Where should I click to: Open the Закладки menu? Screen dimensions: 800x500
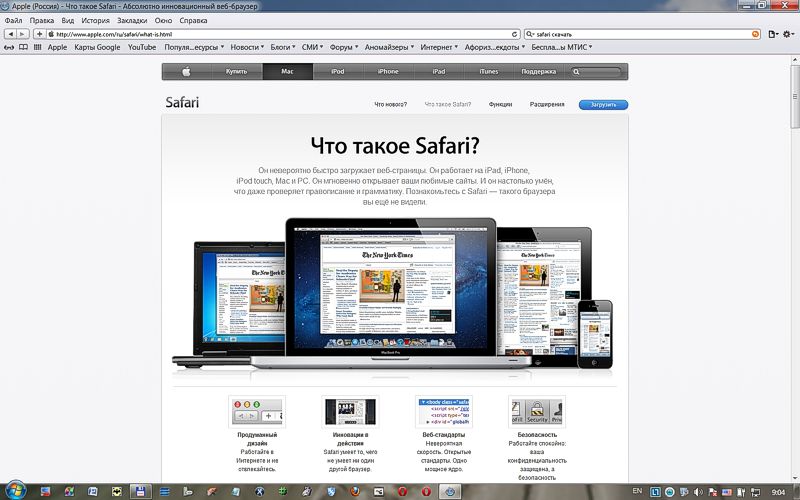point(132,20)
